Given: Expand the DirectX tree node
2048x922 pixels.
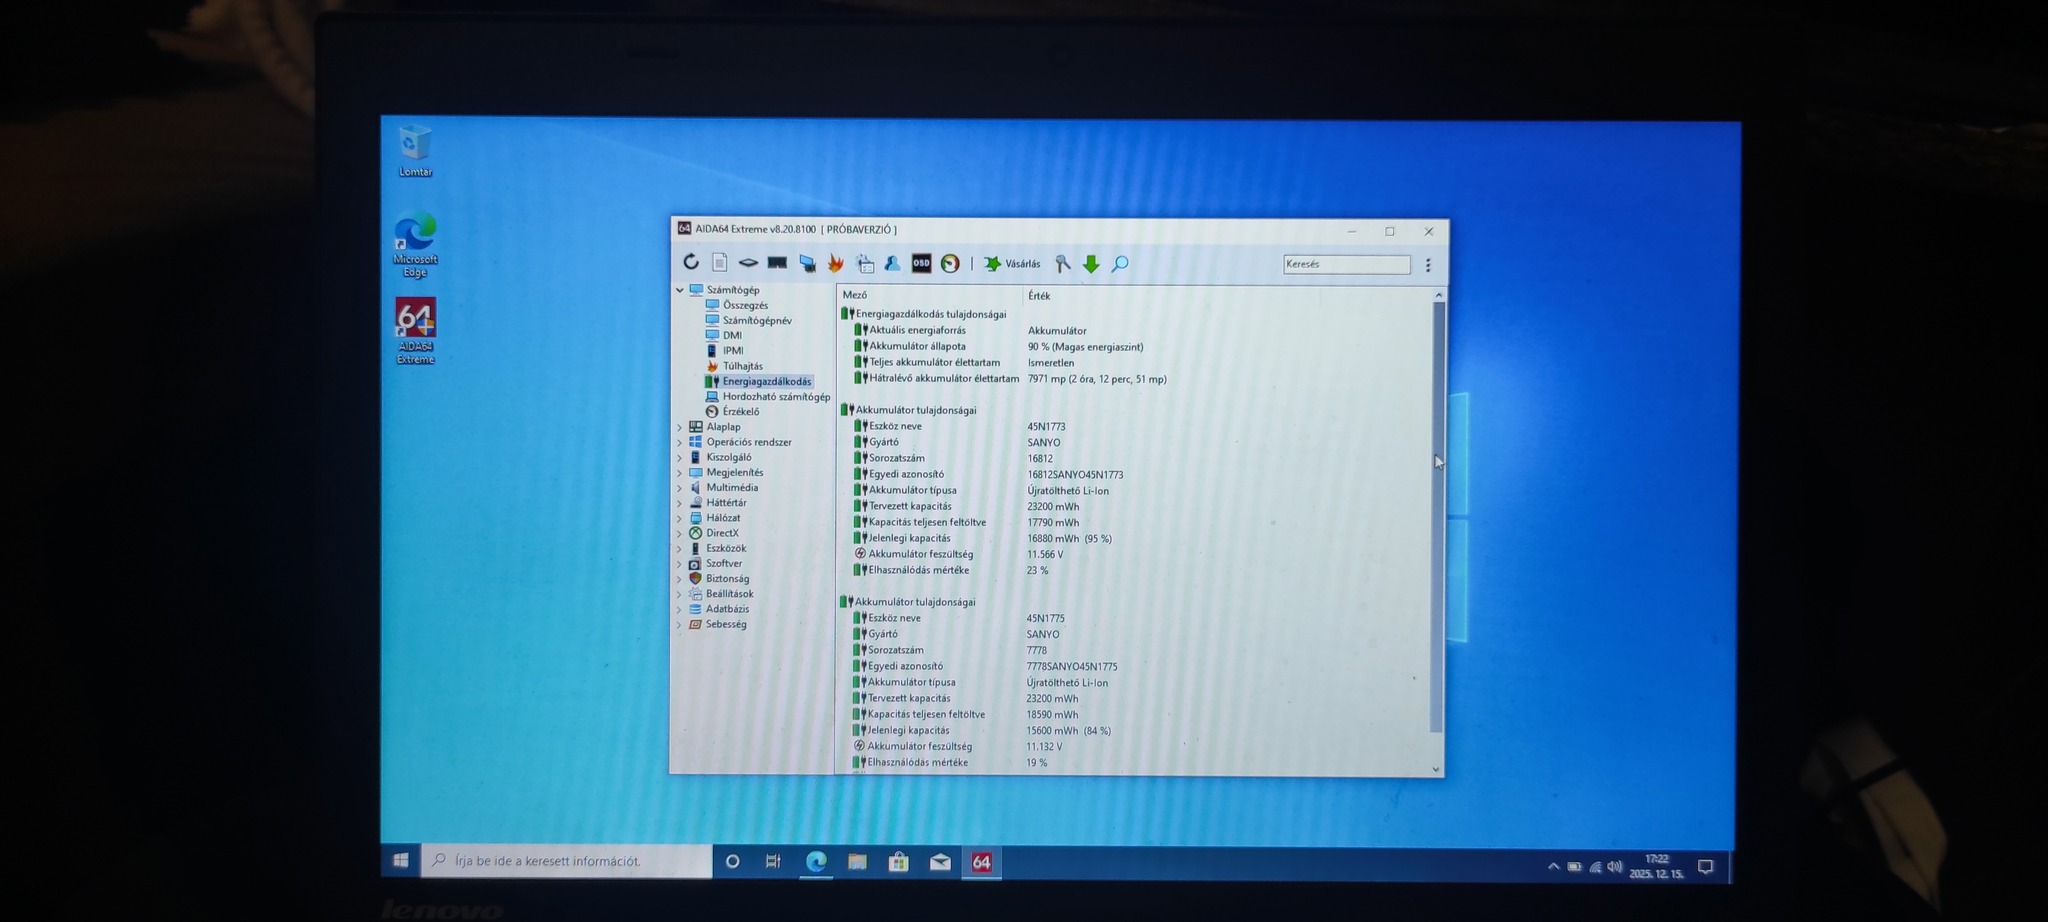Looking at the screenshot, I should pyautogui.click(x=680, y=533).
